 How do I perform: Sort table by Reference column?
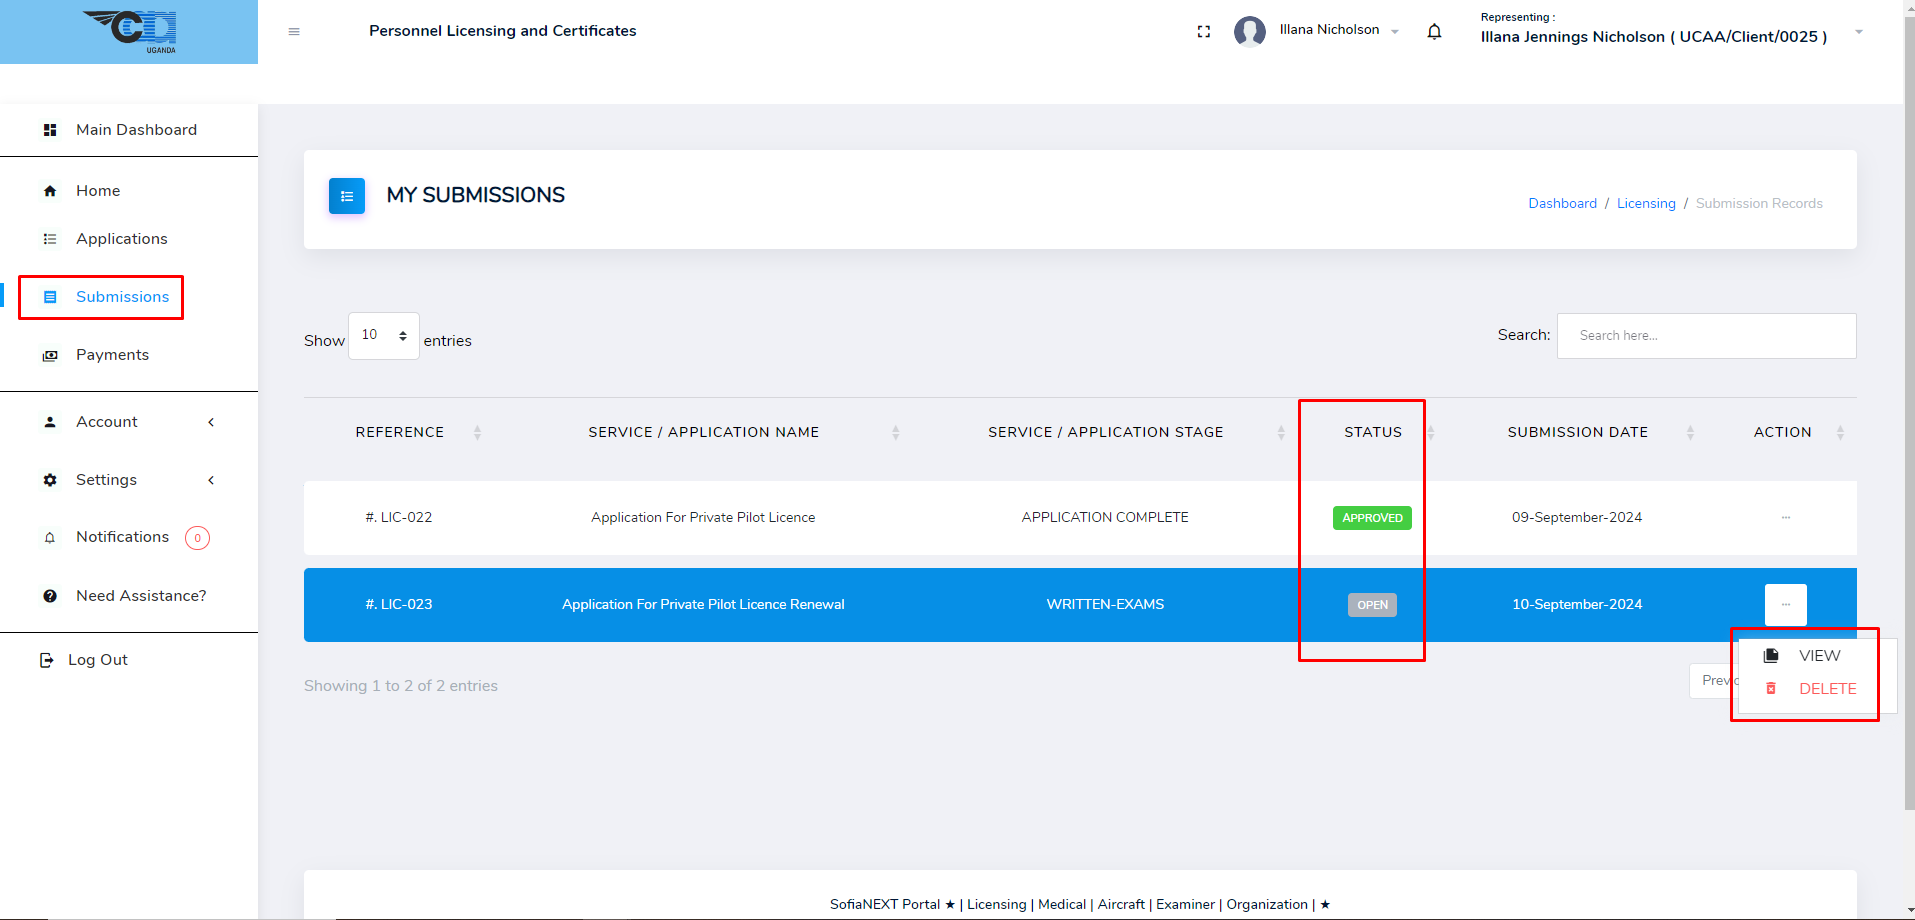tap(400, 432)
